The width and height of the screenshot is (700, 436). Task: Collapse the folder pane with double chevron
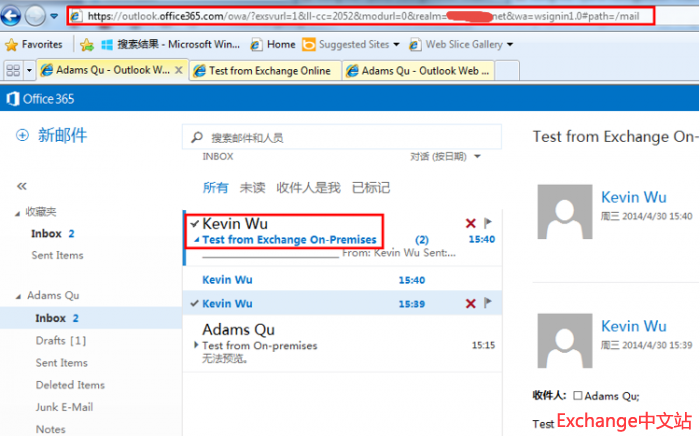pos(22,186)
